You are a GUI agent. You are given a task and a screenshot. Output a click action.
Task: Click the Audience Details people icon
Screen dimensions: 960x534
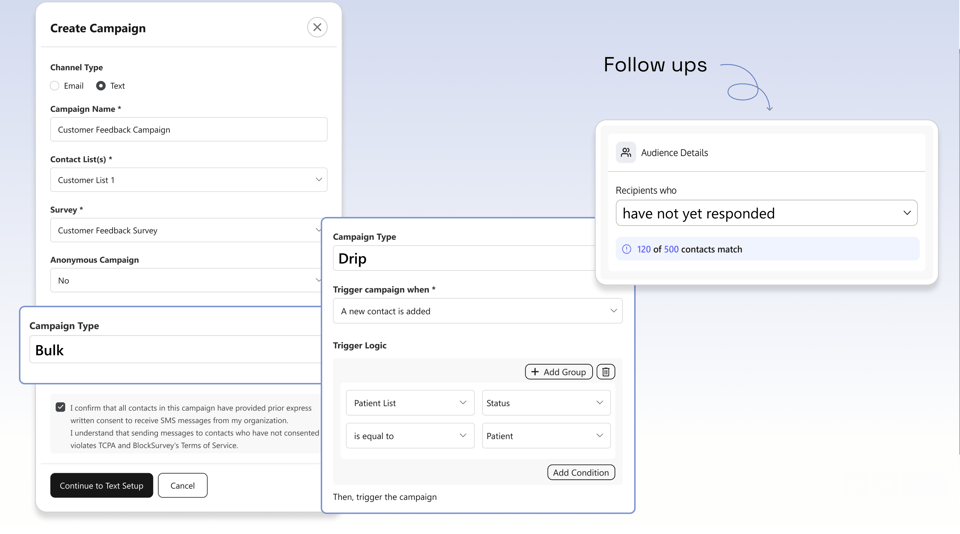click(x=626, y=152)
